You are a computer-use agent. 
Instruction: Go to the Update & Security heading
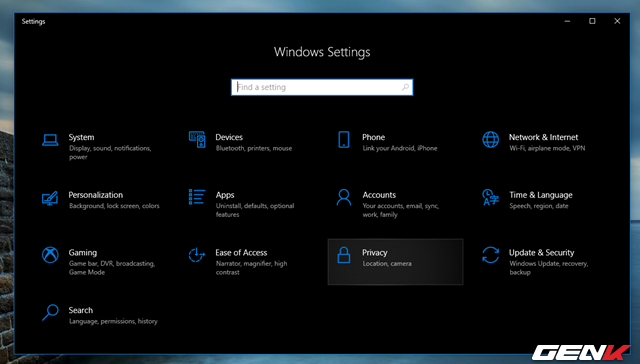(541, 253)
